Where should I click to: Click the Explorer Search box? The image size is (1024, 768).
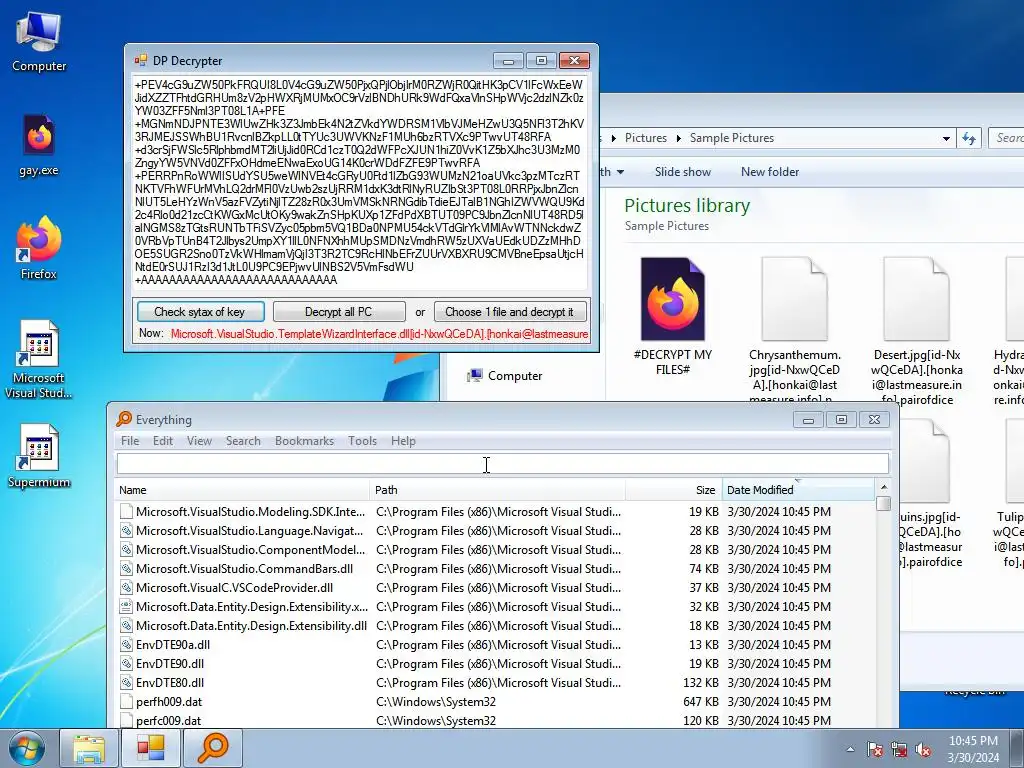[1006, 138]
